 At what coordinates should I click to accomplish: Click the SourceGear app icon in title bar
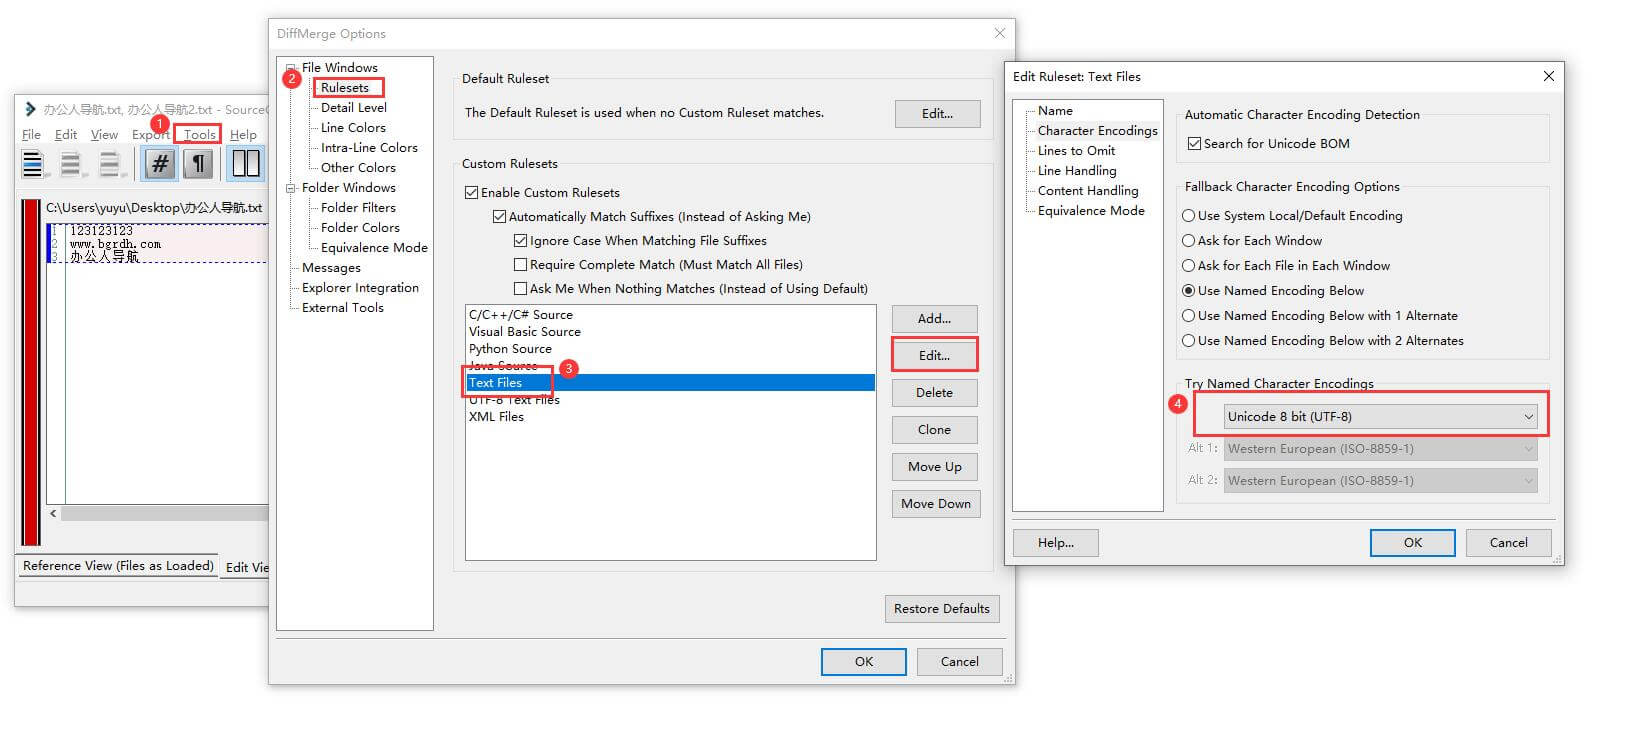coord(30,109)
